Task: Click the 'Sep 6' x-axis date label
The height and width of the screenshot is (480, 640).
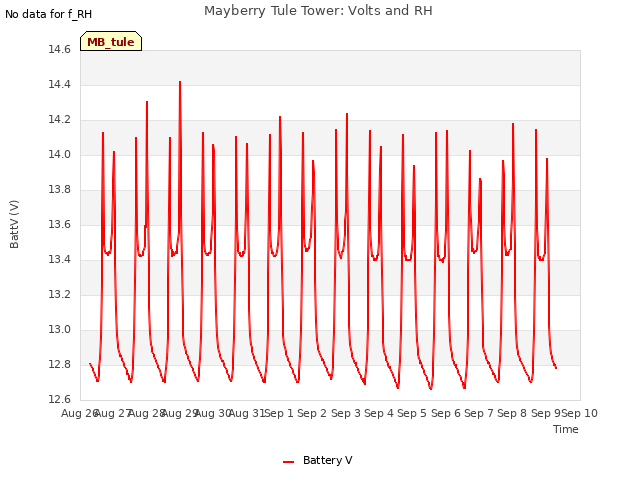Action: coord(446,413)
